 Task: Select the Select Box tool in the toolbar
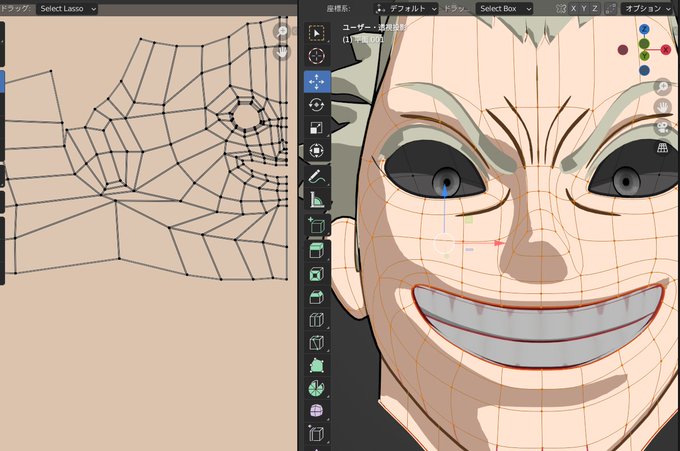tap(317, 33)
